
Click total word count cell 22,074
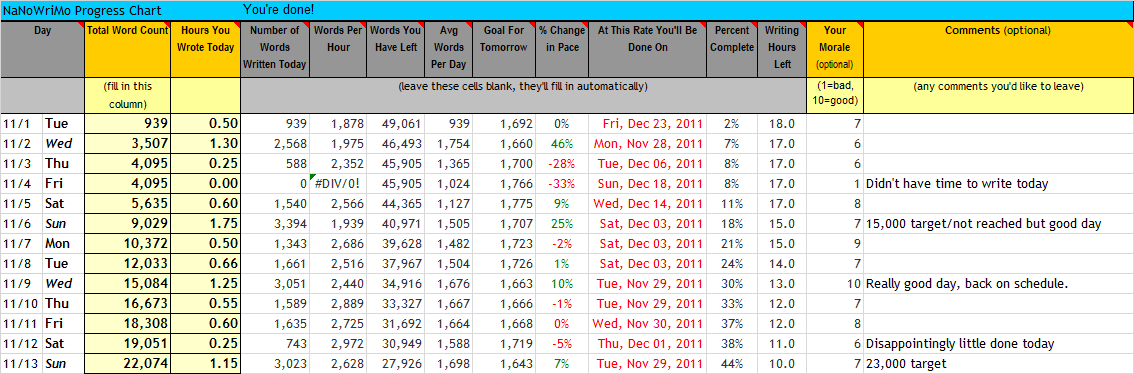127,363
